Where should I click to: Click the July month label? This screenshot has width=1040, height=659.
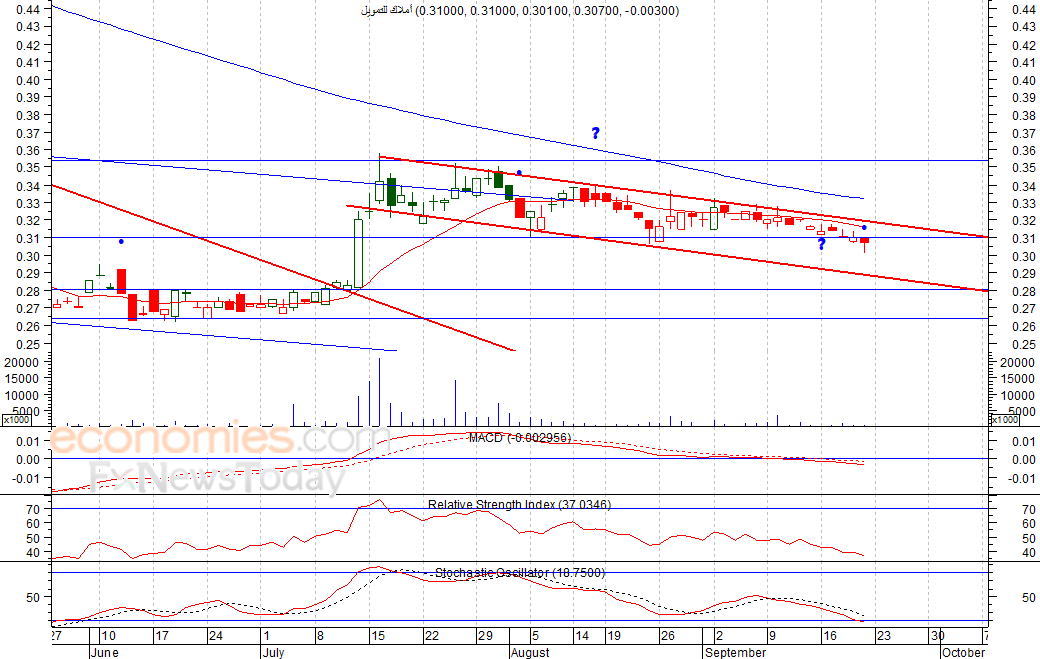273,652
